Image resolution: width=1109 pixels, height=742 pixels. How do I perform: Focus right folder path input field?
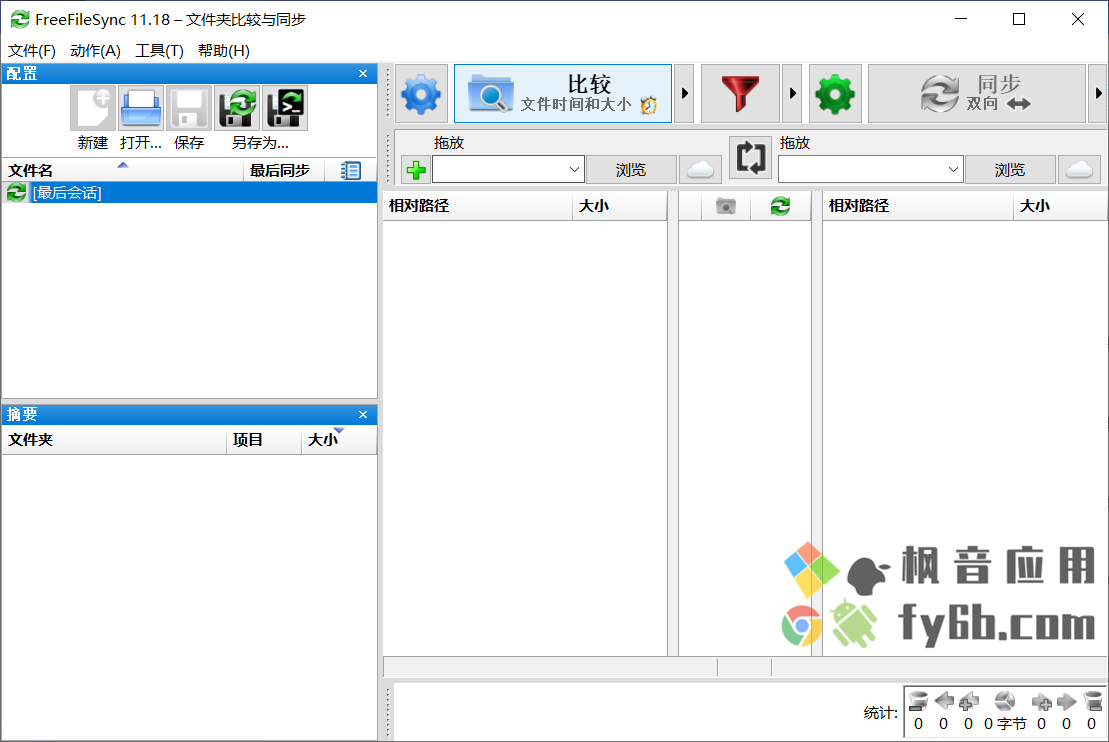click(861, 170)
